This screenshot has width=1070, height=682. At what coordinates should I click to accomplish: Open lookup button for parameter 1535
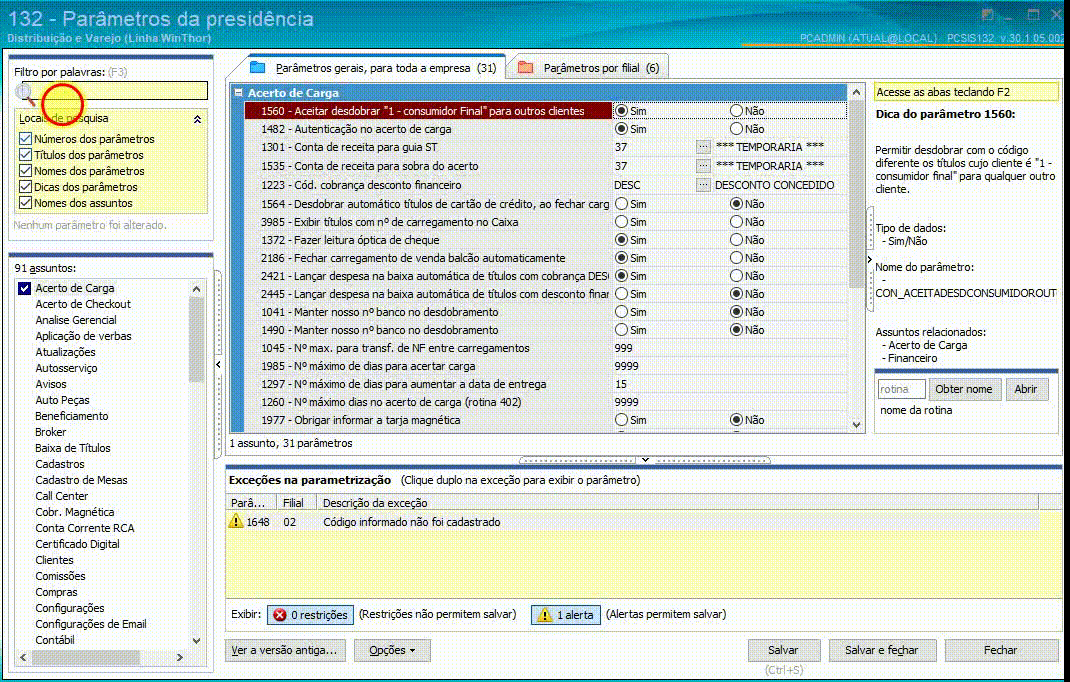pos(703,166)
